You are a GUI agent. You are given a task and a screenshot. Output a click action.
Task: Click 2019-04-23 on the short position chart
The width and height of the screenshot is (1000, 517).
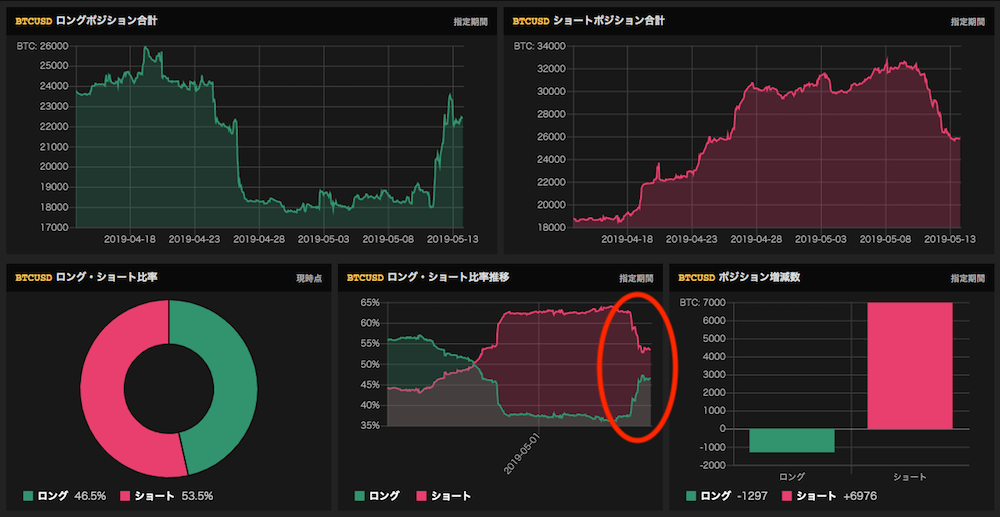point(692,240)
